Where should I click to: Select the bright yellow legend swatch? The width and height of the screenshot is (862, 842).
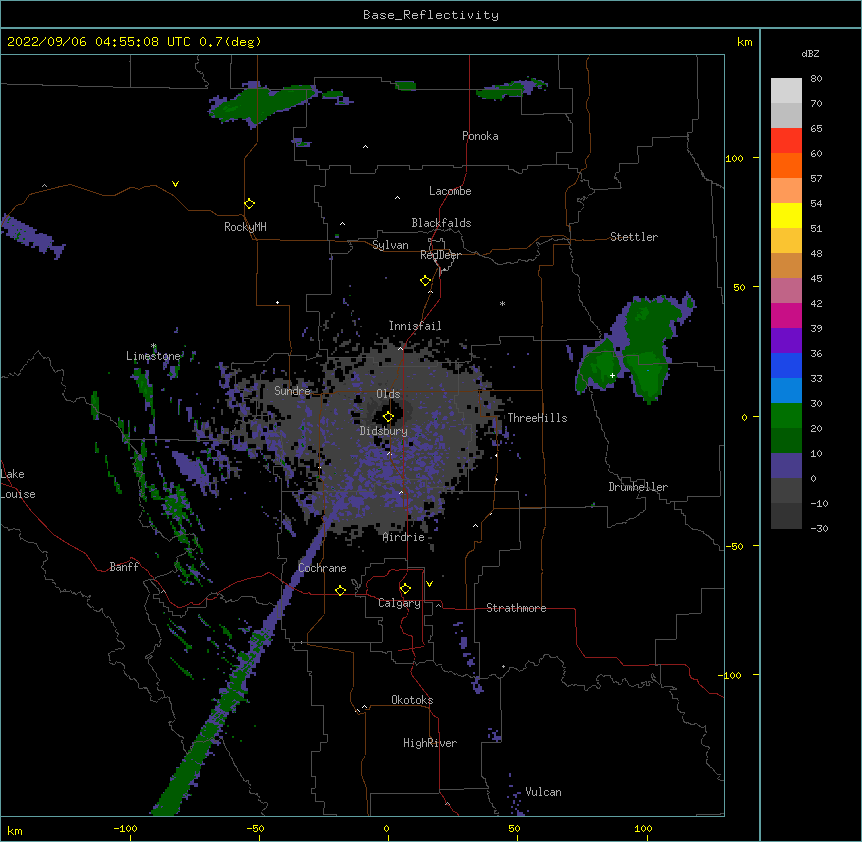point(786,215)
